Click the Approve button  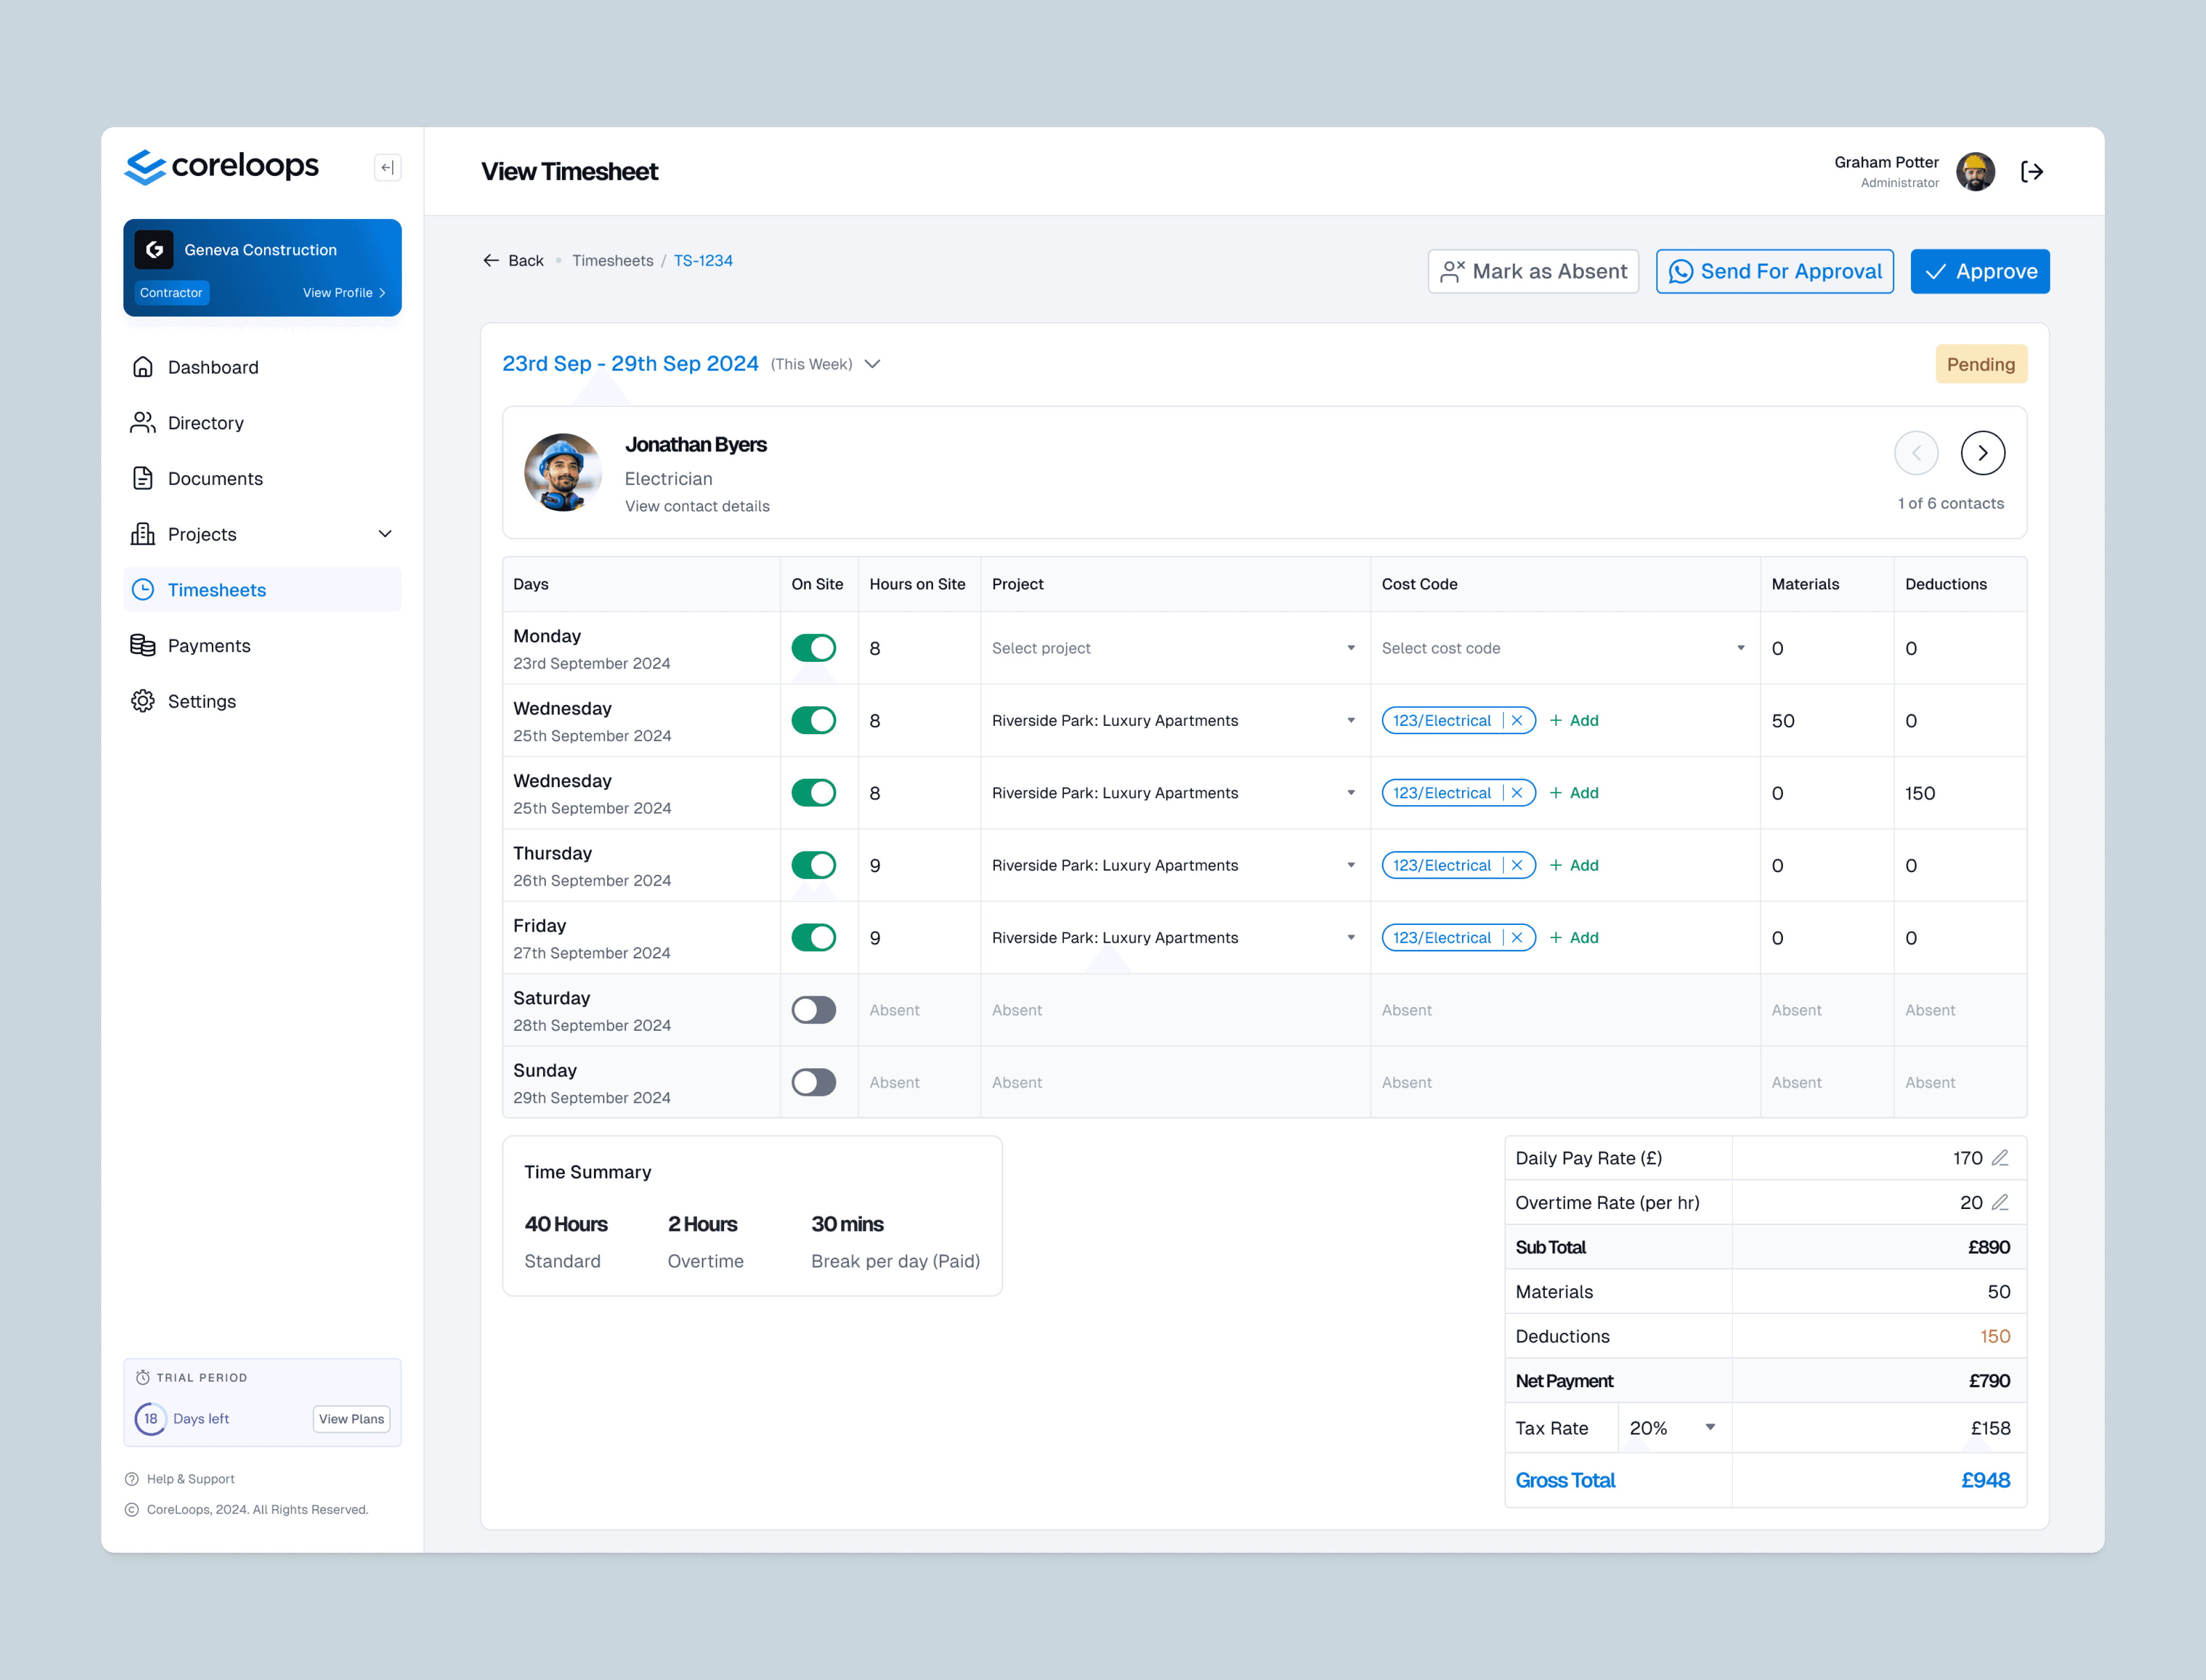1979,272
